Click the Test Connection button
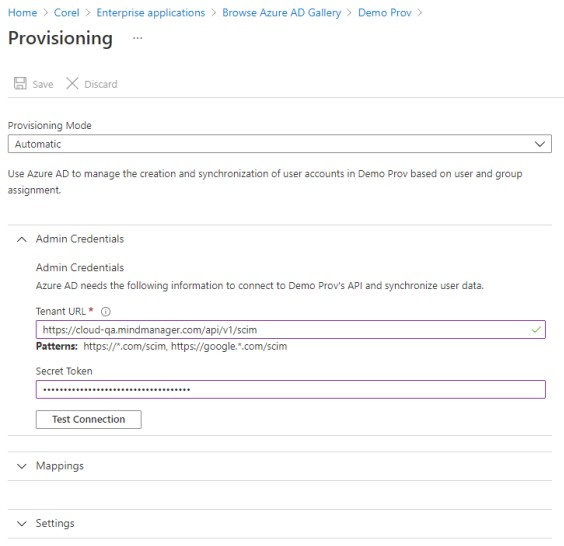The height and width of the screenshot is (546, 564). pos(88,419)
